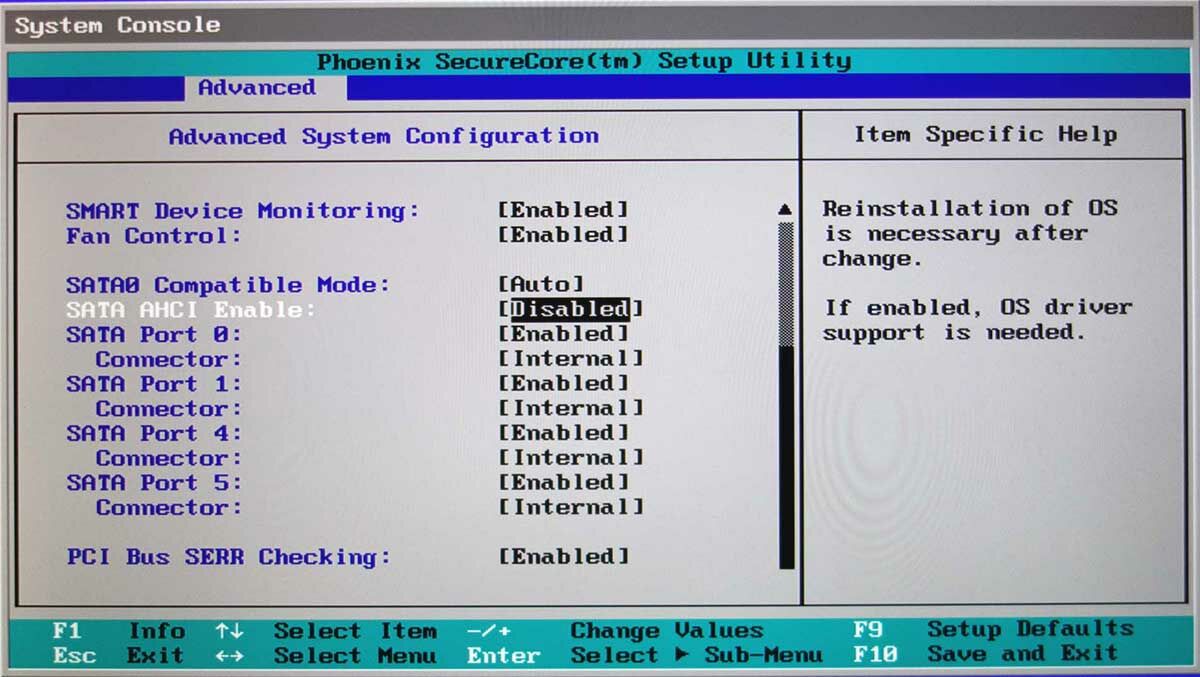The image size is (1200, 677).
Task: Click the Enter Select Sub-Menu hint
Action: click(x=644, y=656)
